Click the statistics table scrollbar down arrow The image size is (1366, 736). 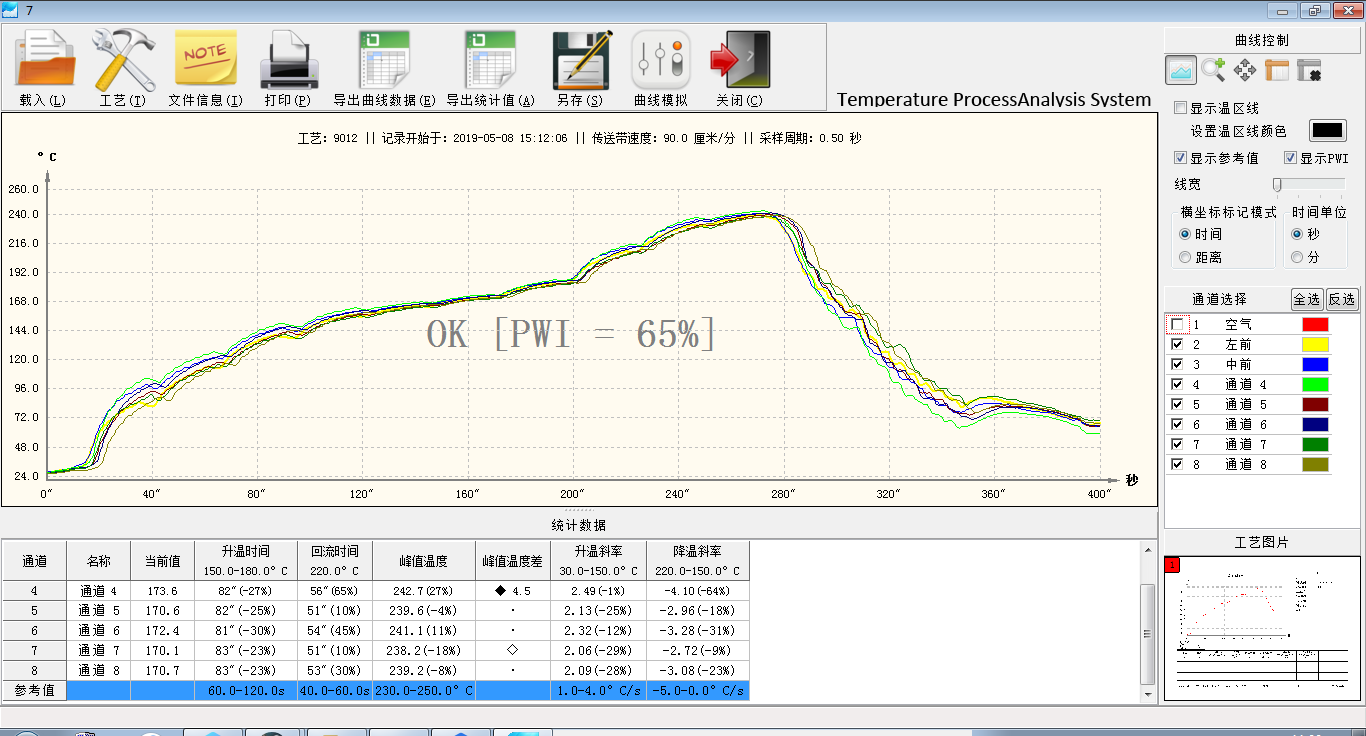point(1149,694)
